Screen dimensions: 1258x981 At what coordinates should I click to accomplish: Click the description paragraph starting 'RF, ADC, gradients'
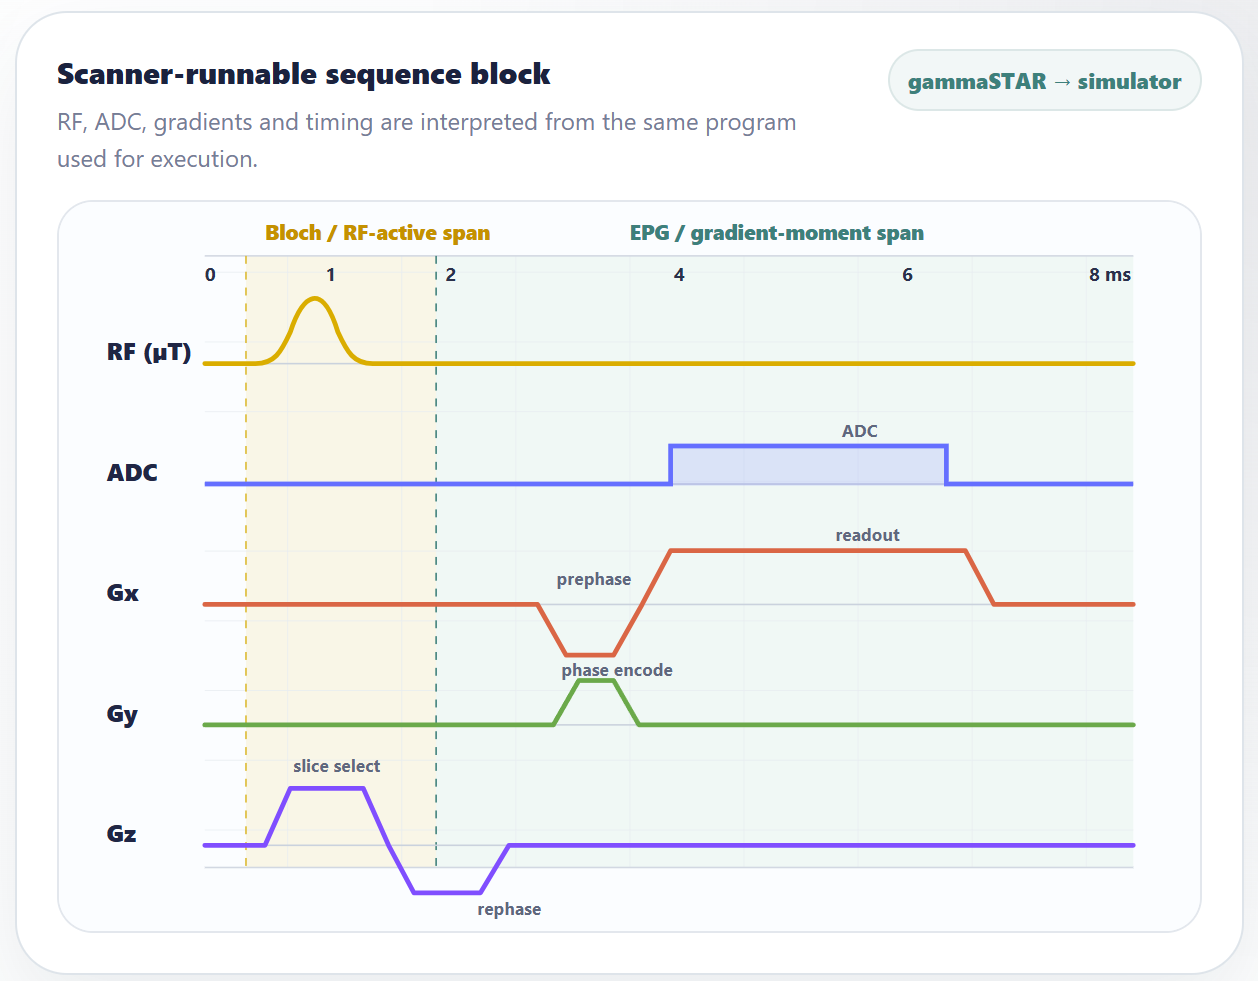pyautogui.click(x=427, y=140)
